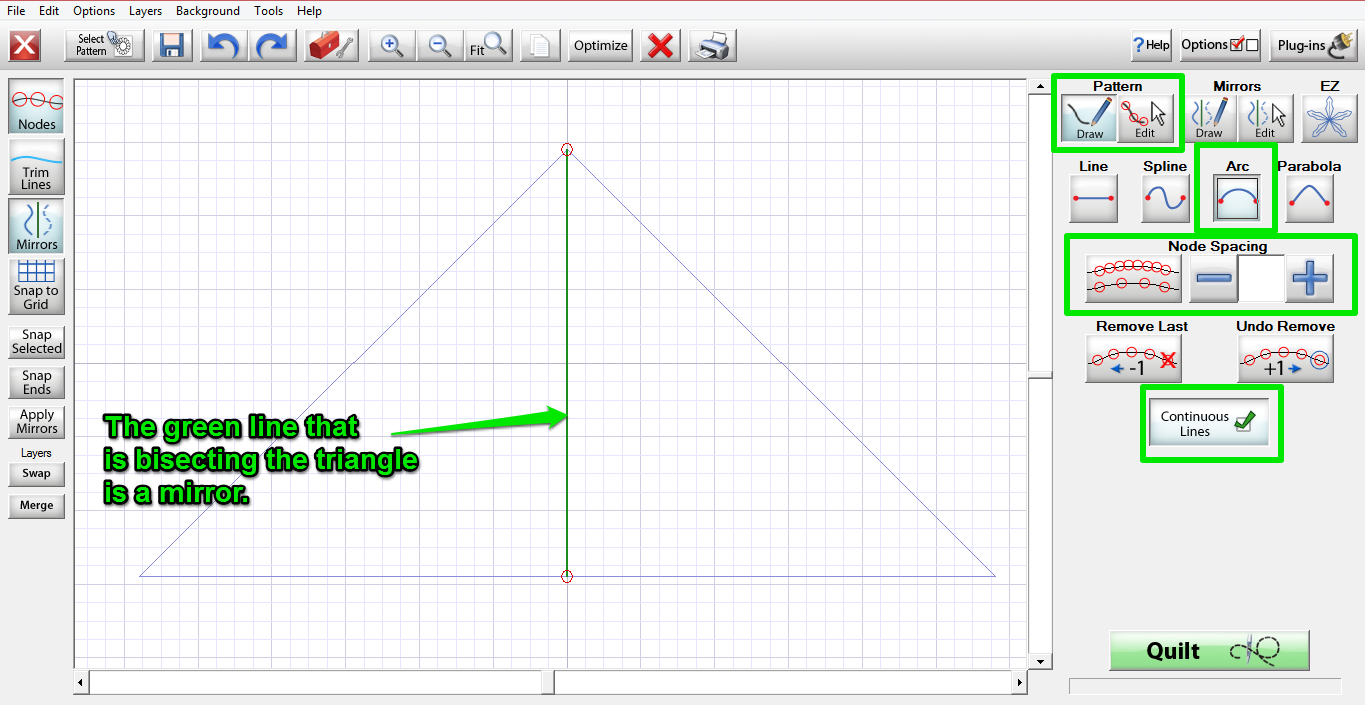This screenshot has height=705, width=1365.
Task: Toggle Snap to Grid
Action: 37,286
